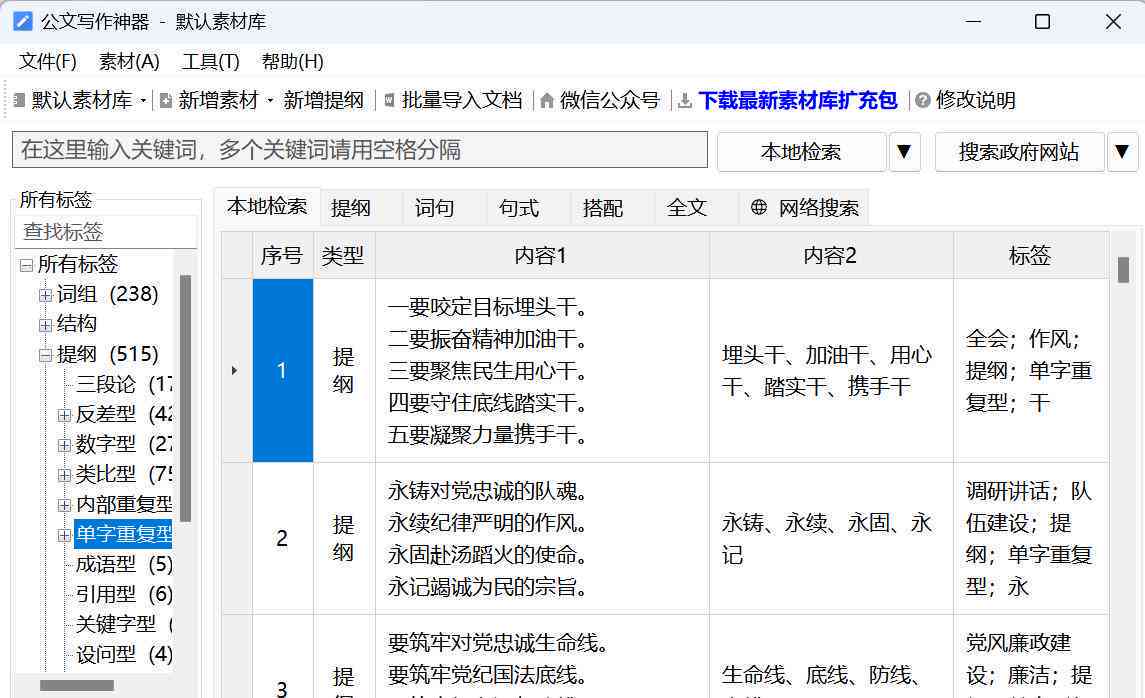Image resolution: width=1145 pixels, height=698 pixels.
Task: Switch to the 本地检索 tab
Action: [x=267, y=206]
